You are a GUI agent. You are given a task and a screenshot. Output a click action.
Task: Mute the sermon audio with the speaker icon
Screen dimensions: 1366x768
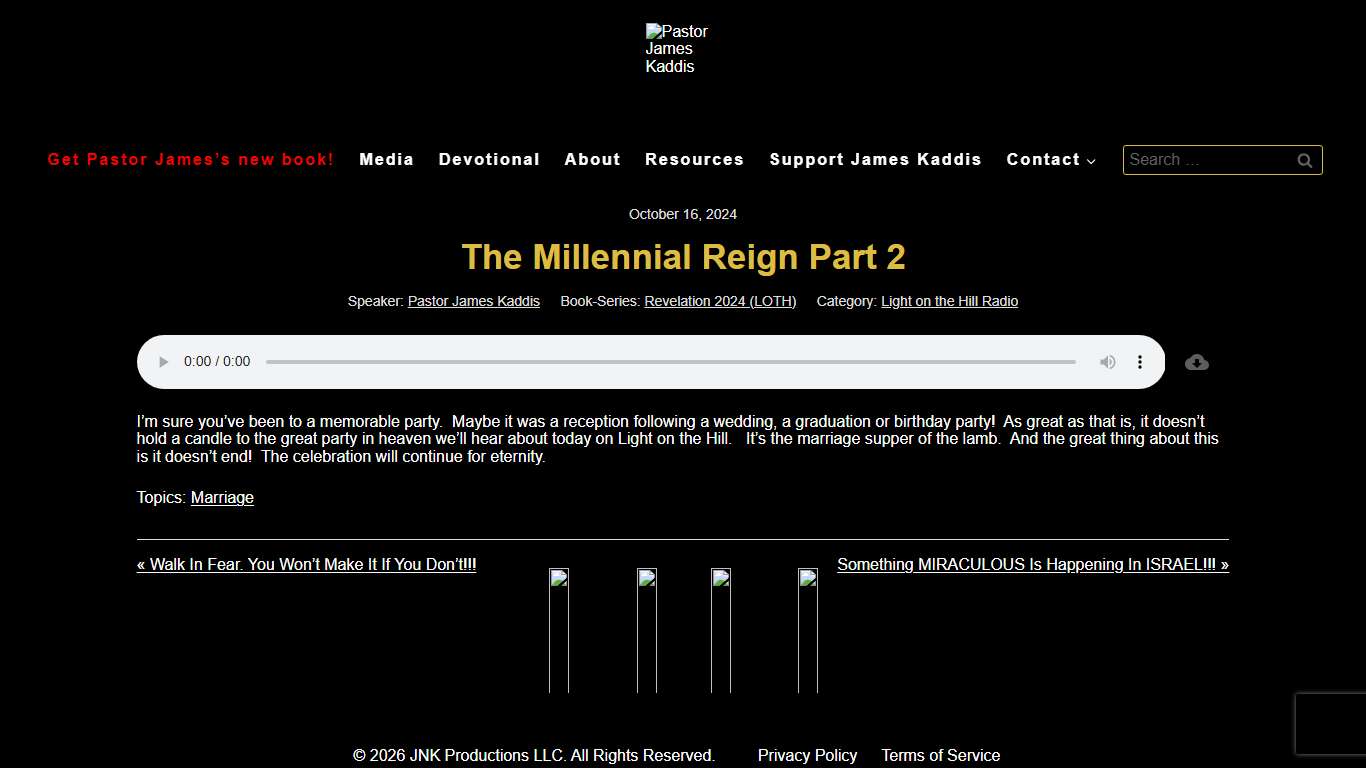coord(1108,362)
